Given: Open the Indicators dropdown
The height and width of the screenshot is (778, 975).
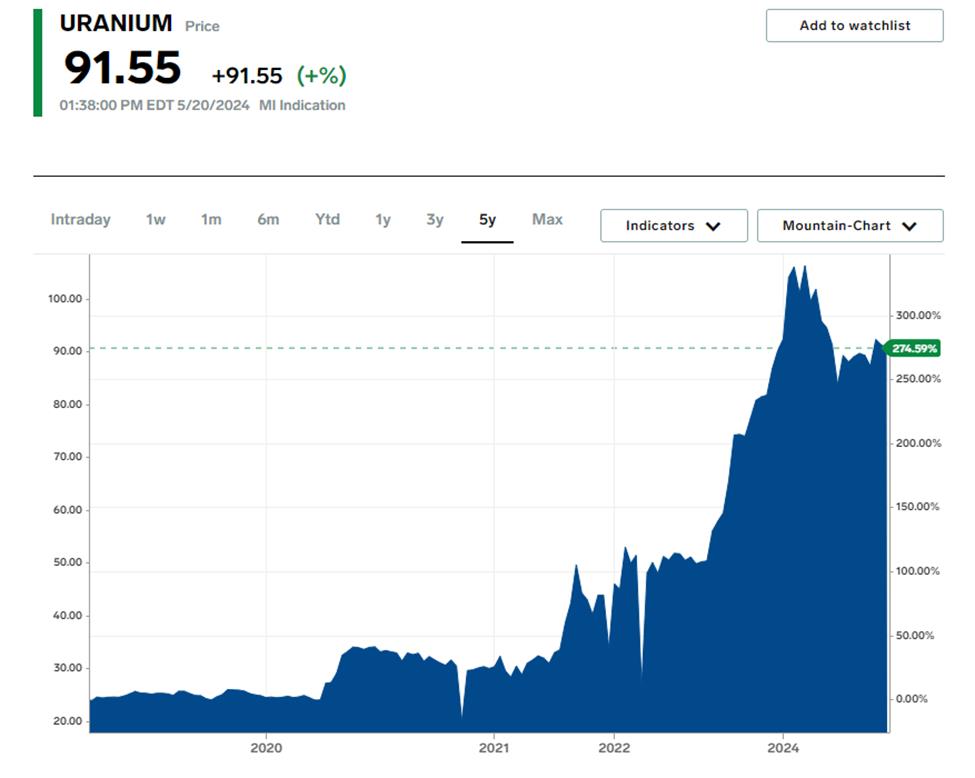Looking at the screenshot, I should [x=673, y=226].
